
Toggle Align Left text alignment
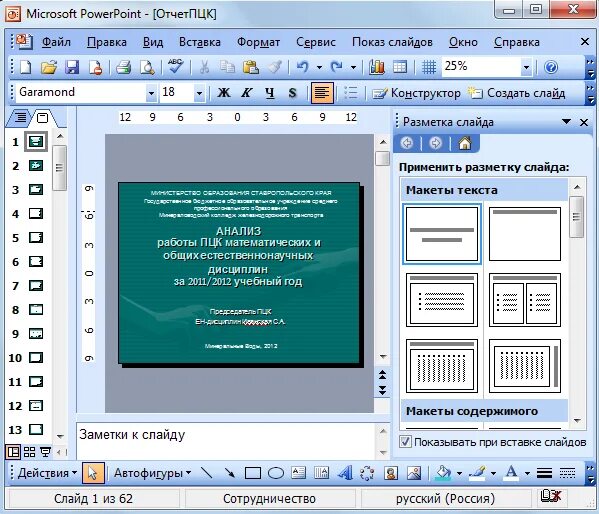pos(322,93)
